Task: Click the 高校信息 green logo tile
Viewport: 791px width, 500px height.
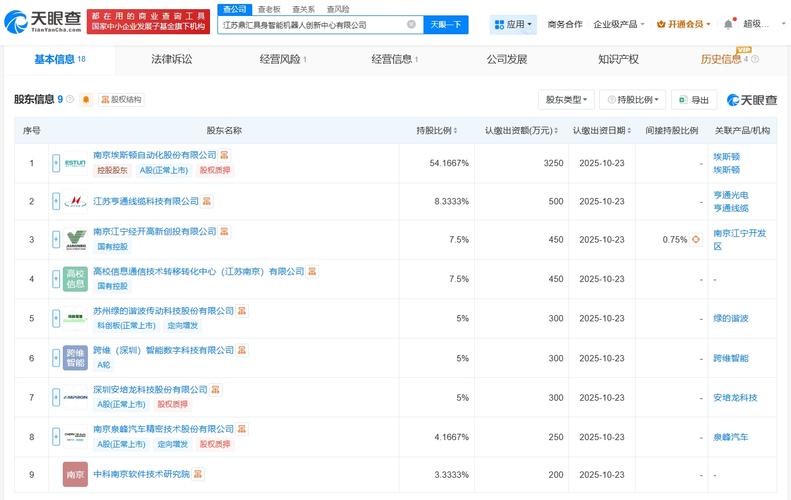Action: click(x=75, y=279)
